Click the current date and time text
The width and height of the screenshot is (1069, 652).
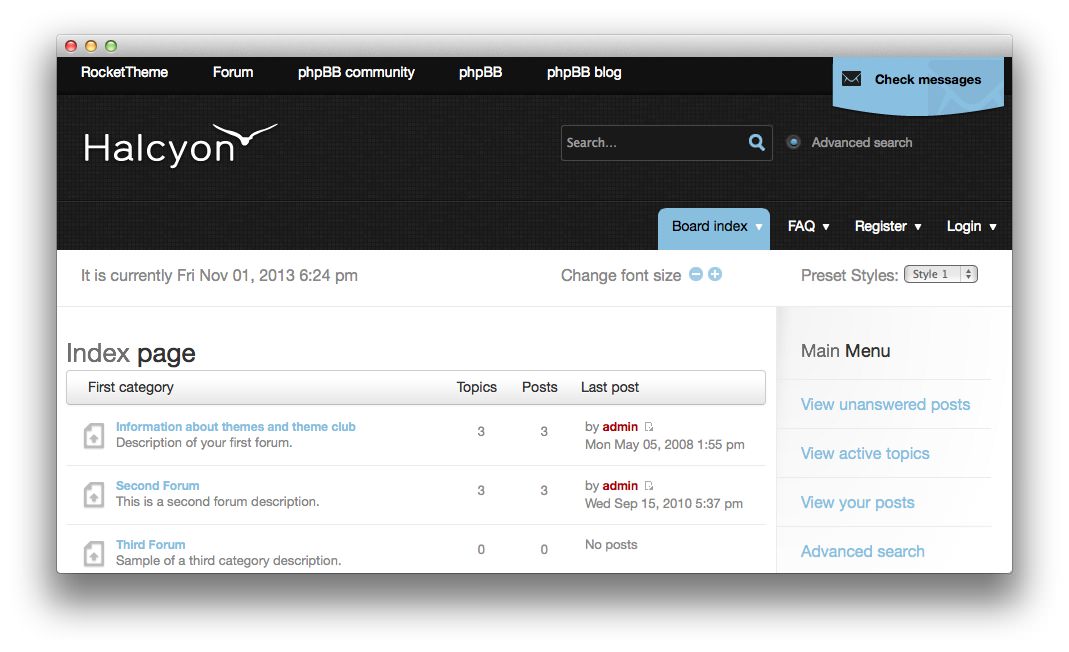(219, 276)
